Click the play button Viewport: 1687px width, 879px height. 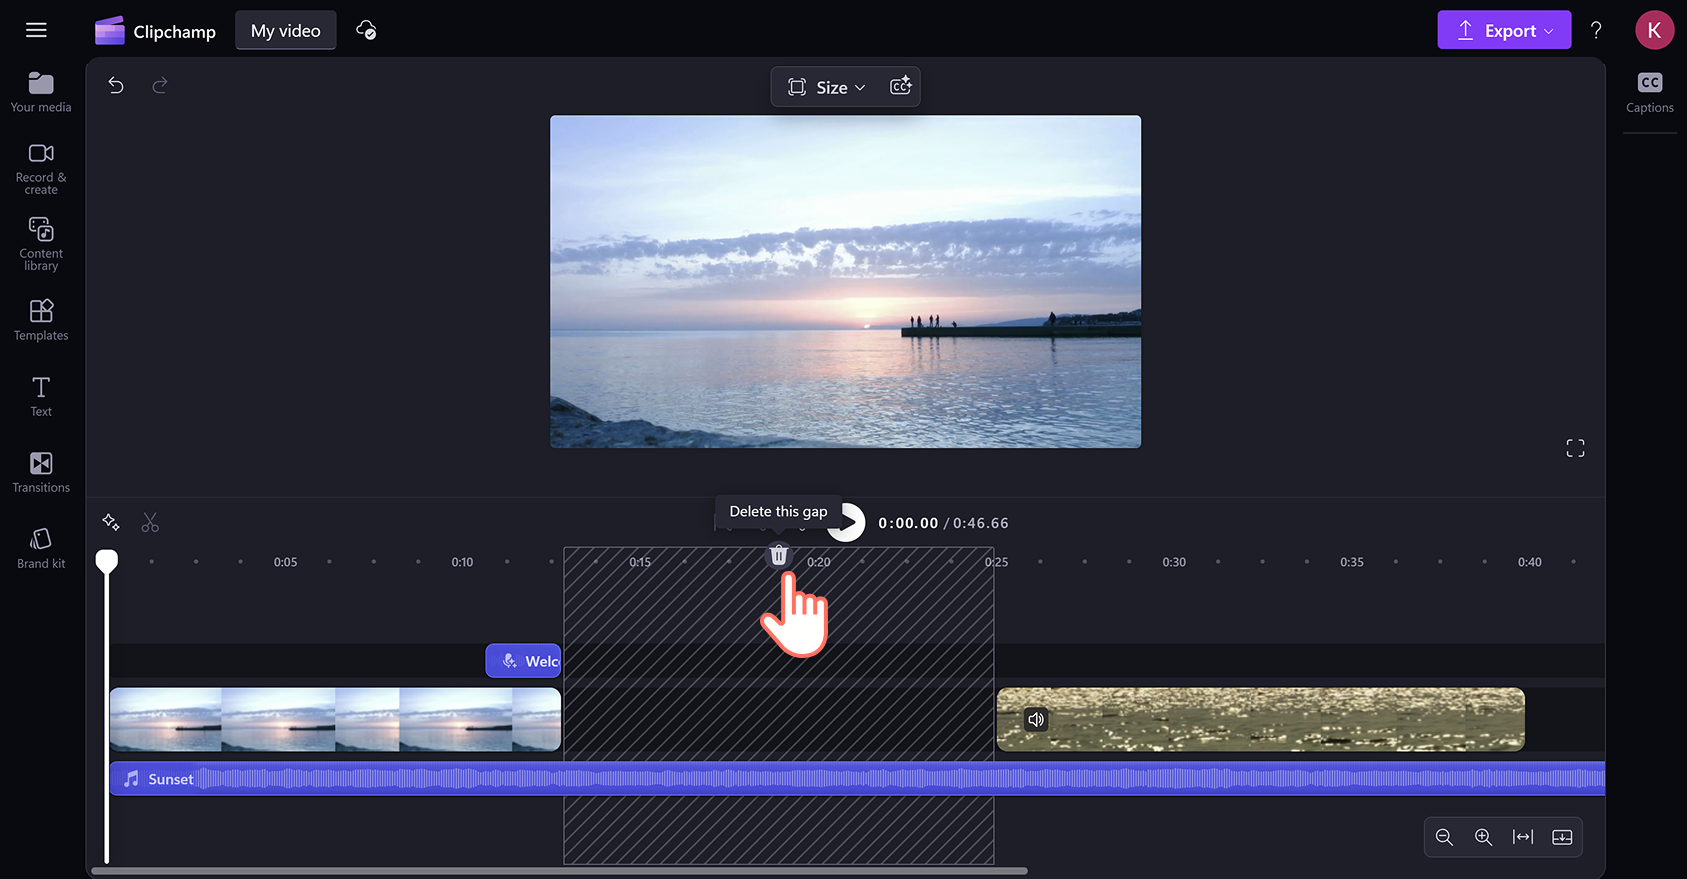pos(849,522)
